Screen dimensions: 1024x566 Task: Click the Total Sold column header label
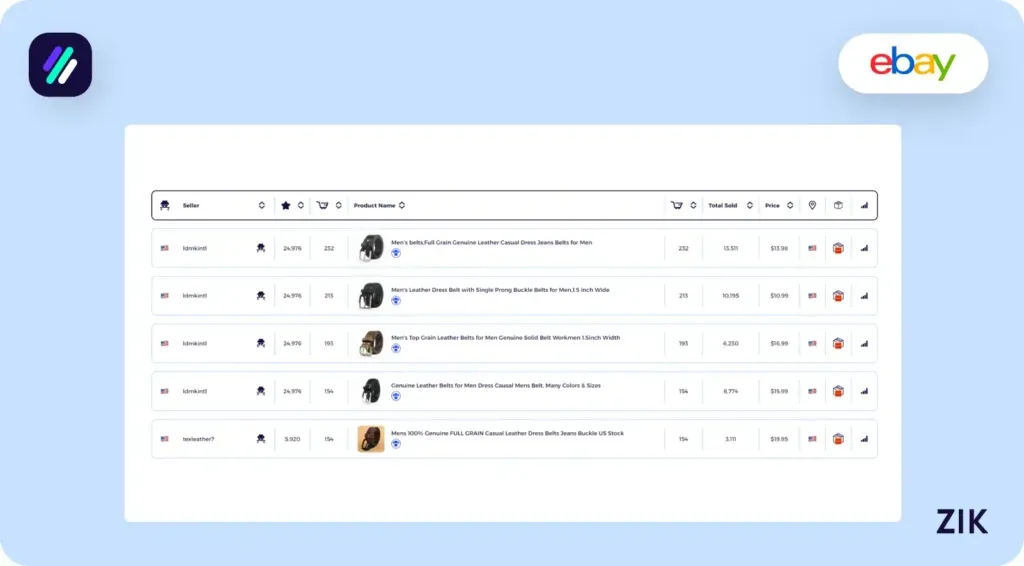722,205
